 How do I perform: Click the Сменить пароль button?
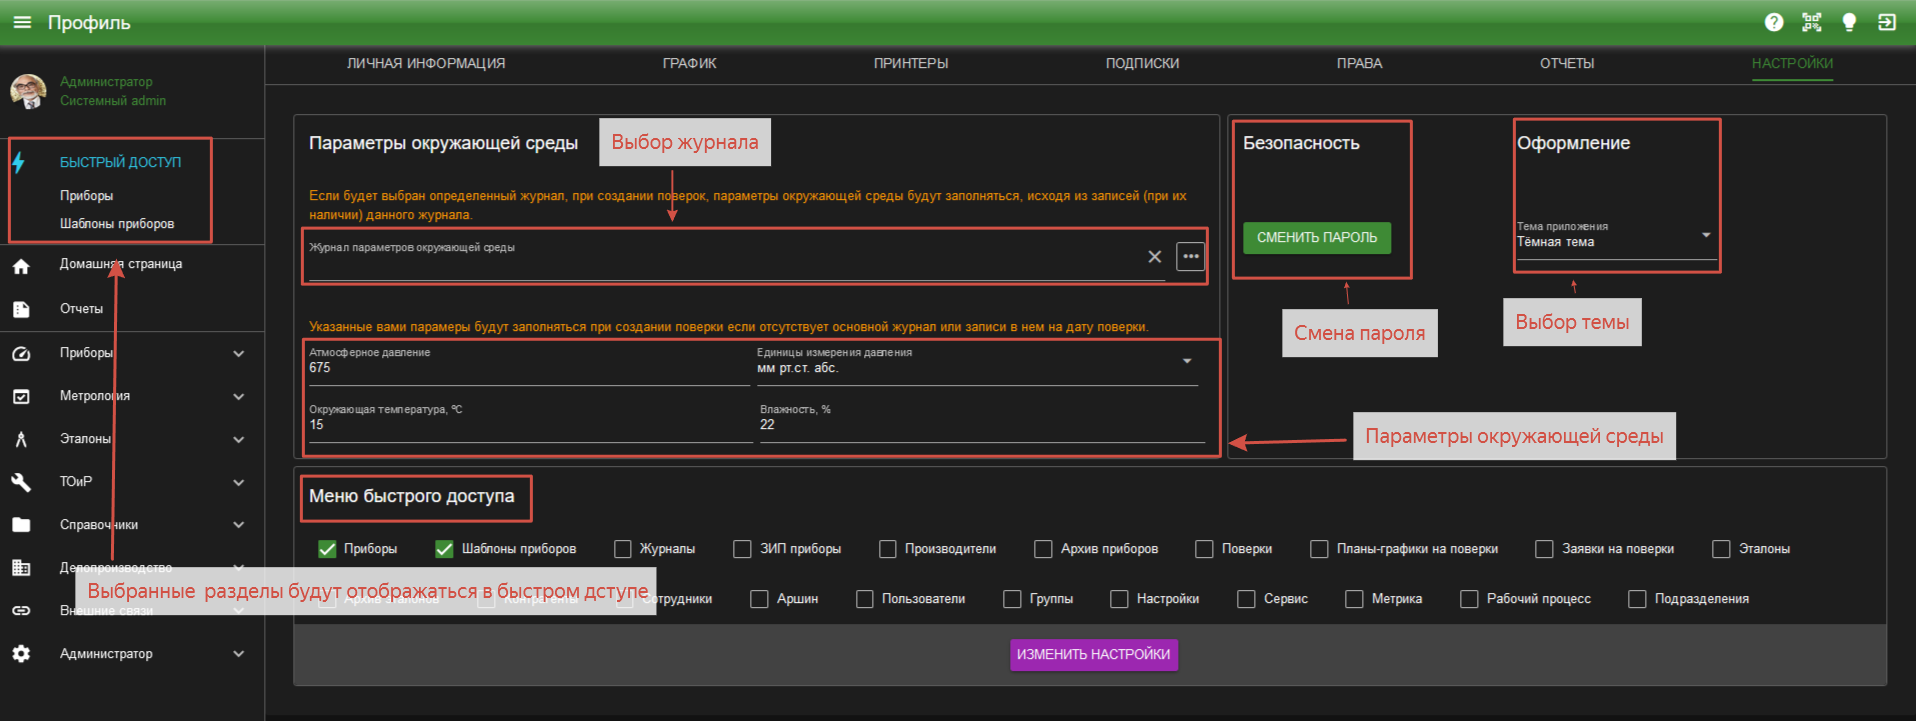point(1317,238)
